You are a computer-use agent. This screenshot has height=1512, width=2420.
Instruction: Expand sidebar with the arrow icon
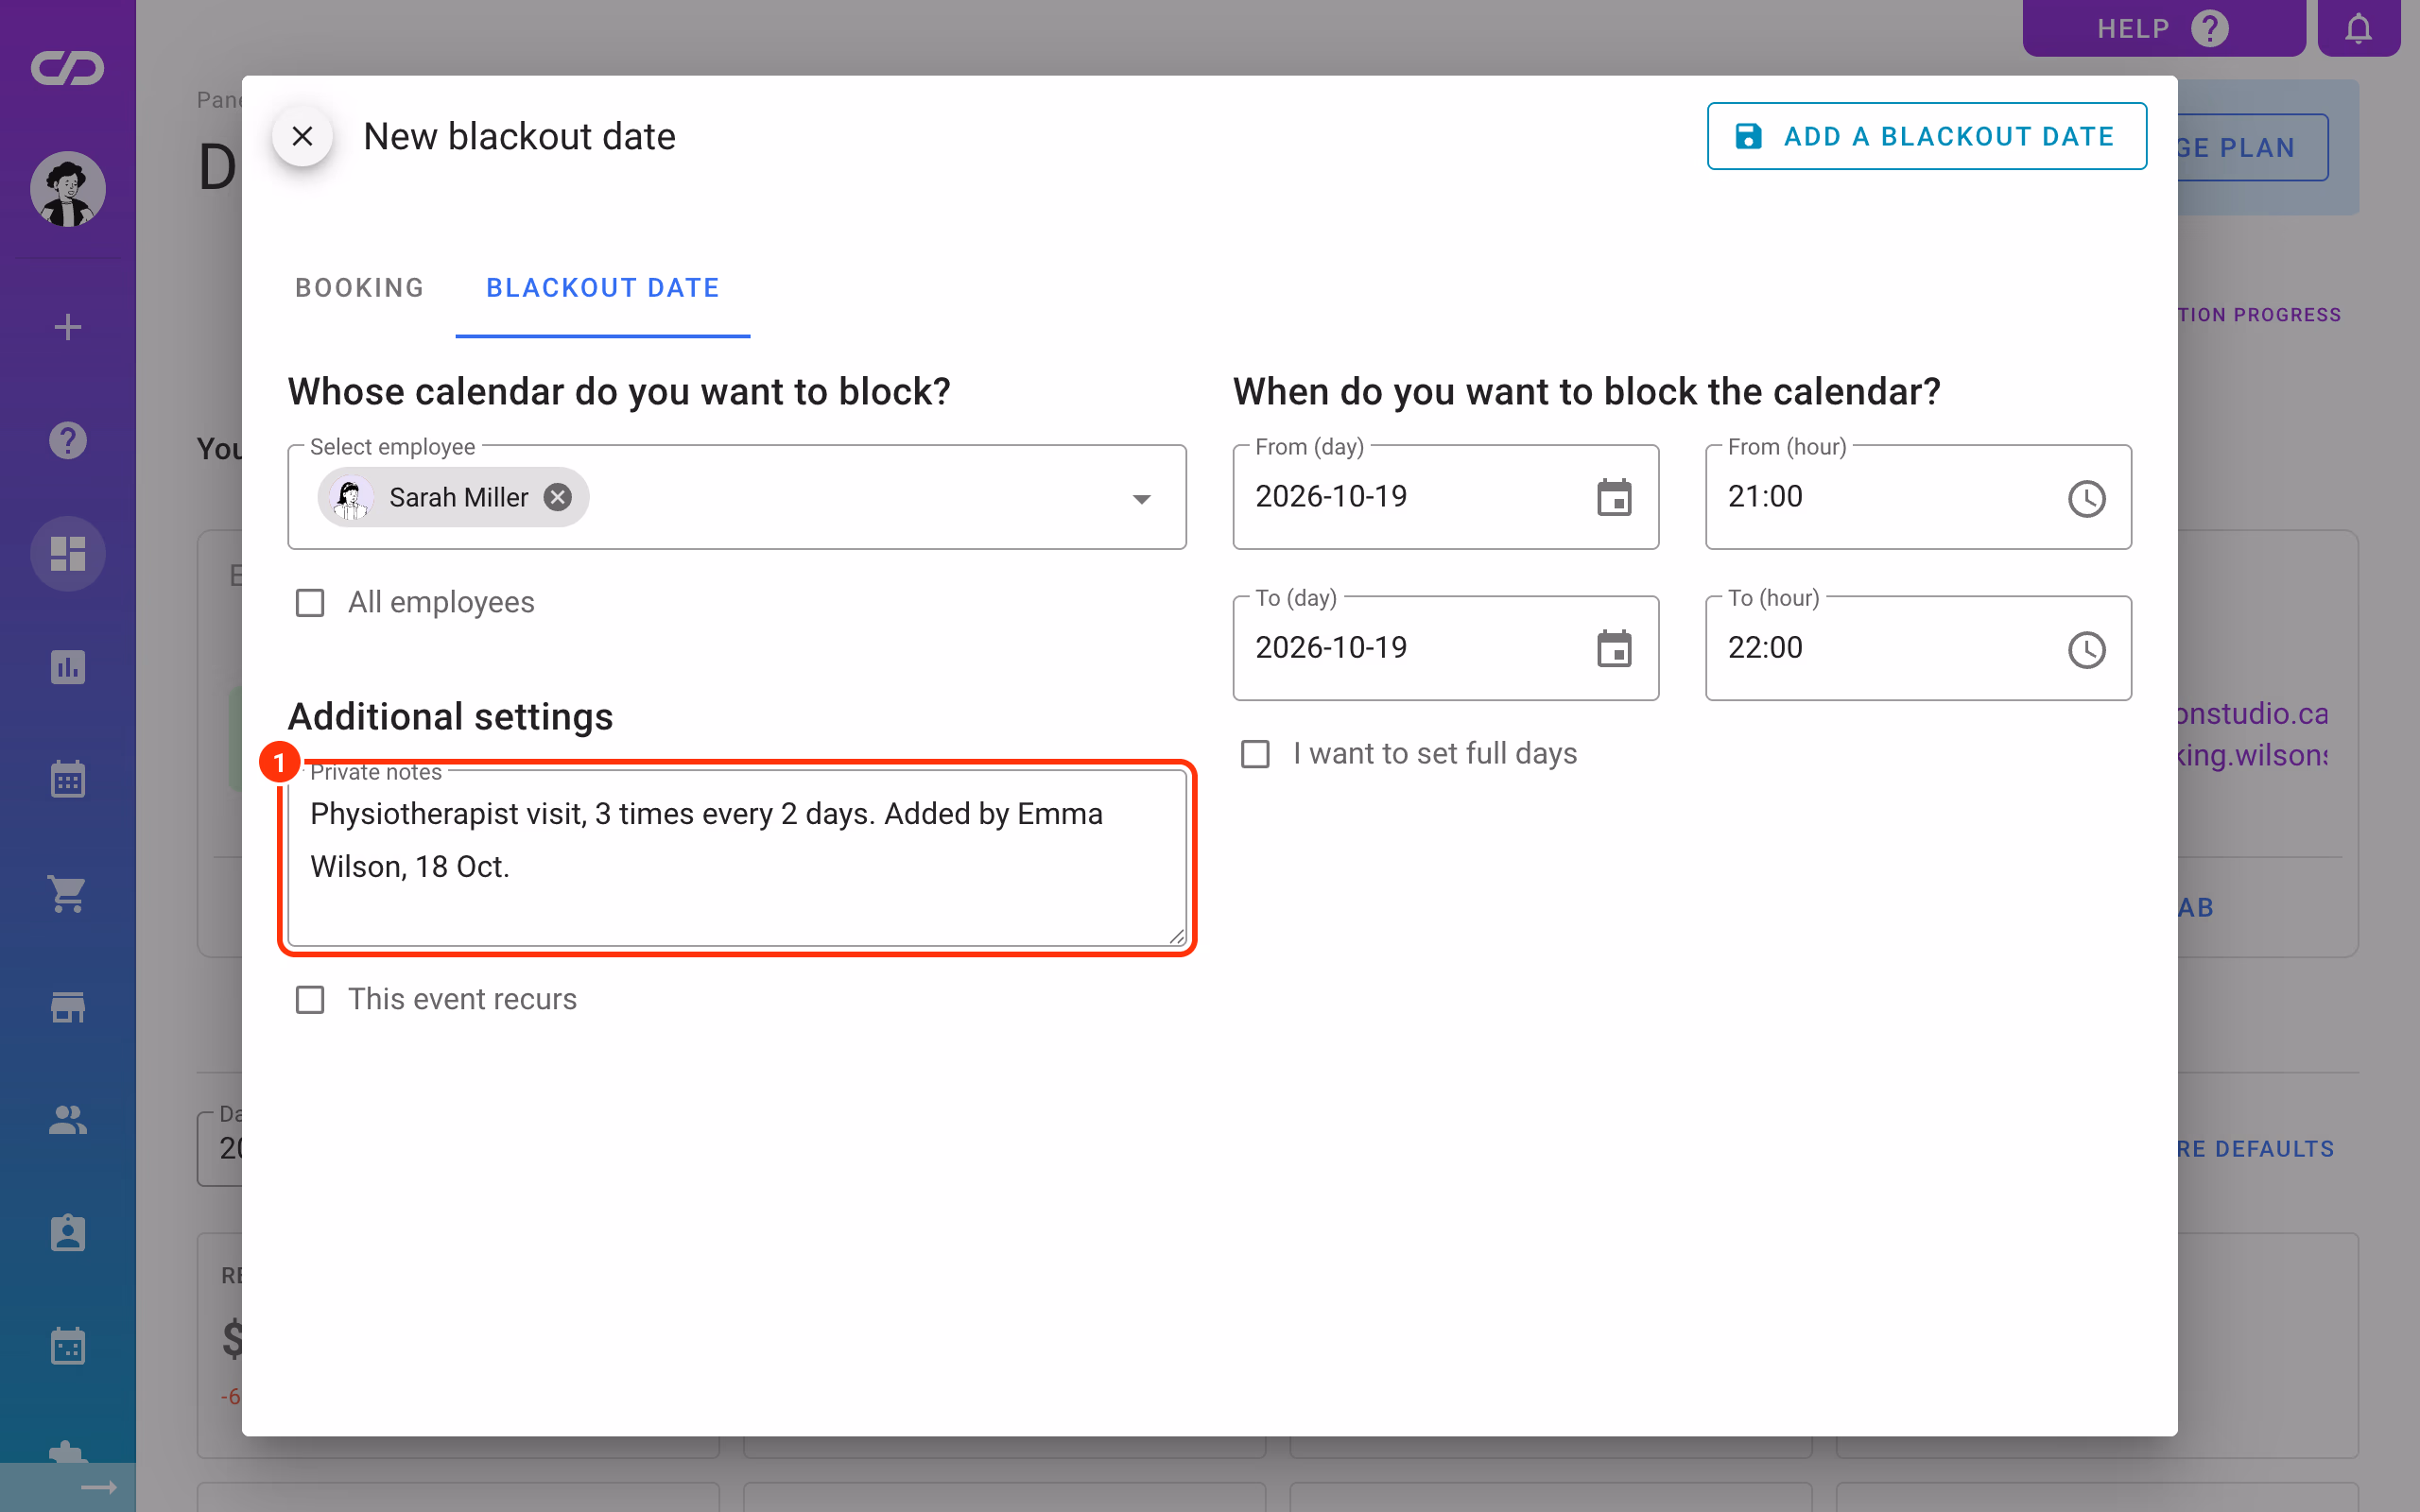click(98, 1488)
